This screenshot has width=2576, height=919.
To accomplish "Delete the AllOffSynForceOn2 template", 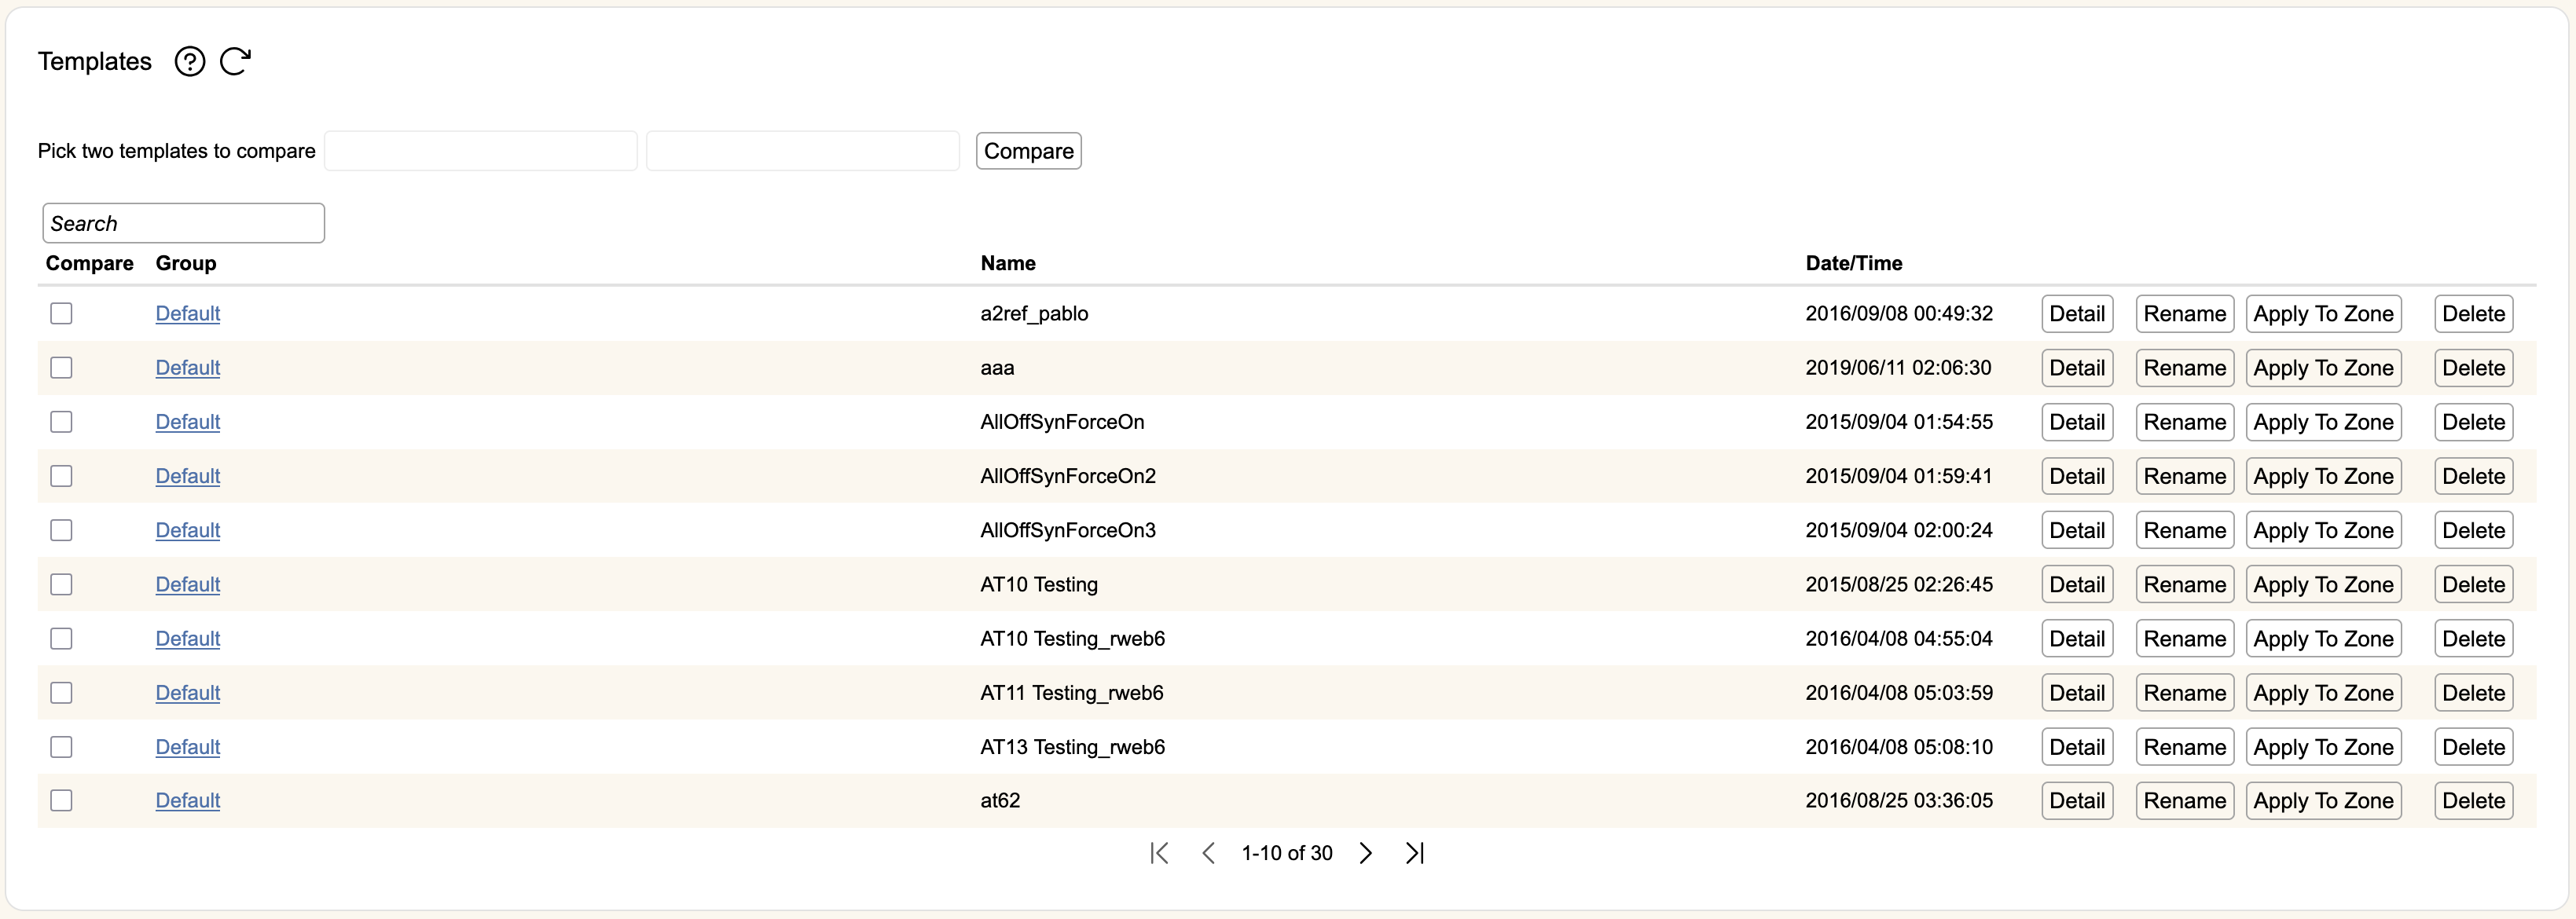I will click(2474, 476).
